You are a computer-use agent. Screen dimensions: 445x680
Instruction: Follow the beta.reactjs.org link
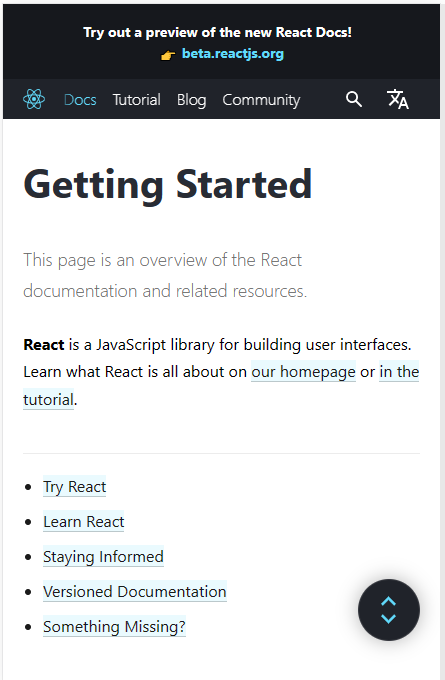tap(232, 54)
